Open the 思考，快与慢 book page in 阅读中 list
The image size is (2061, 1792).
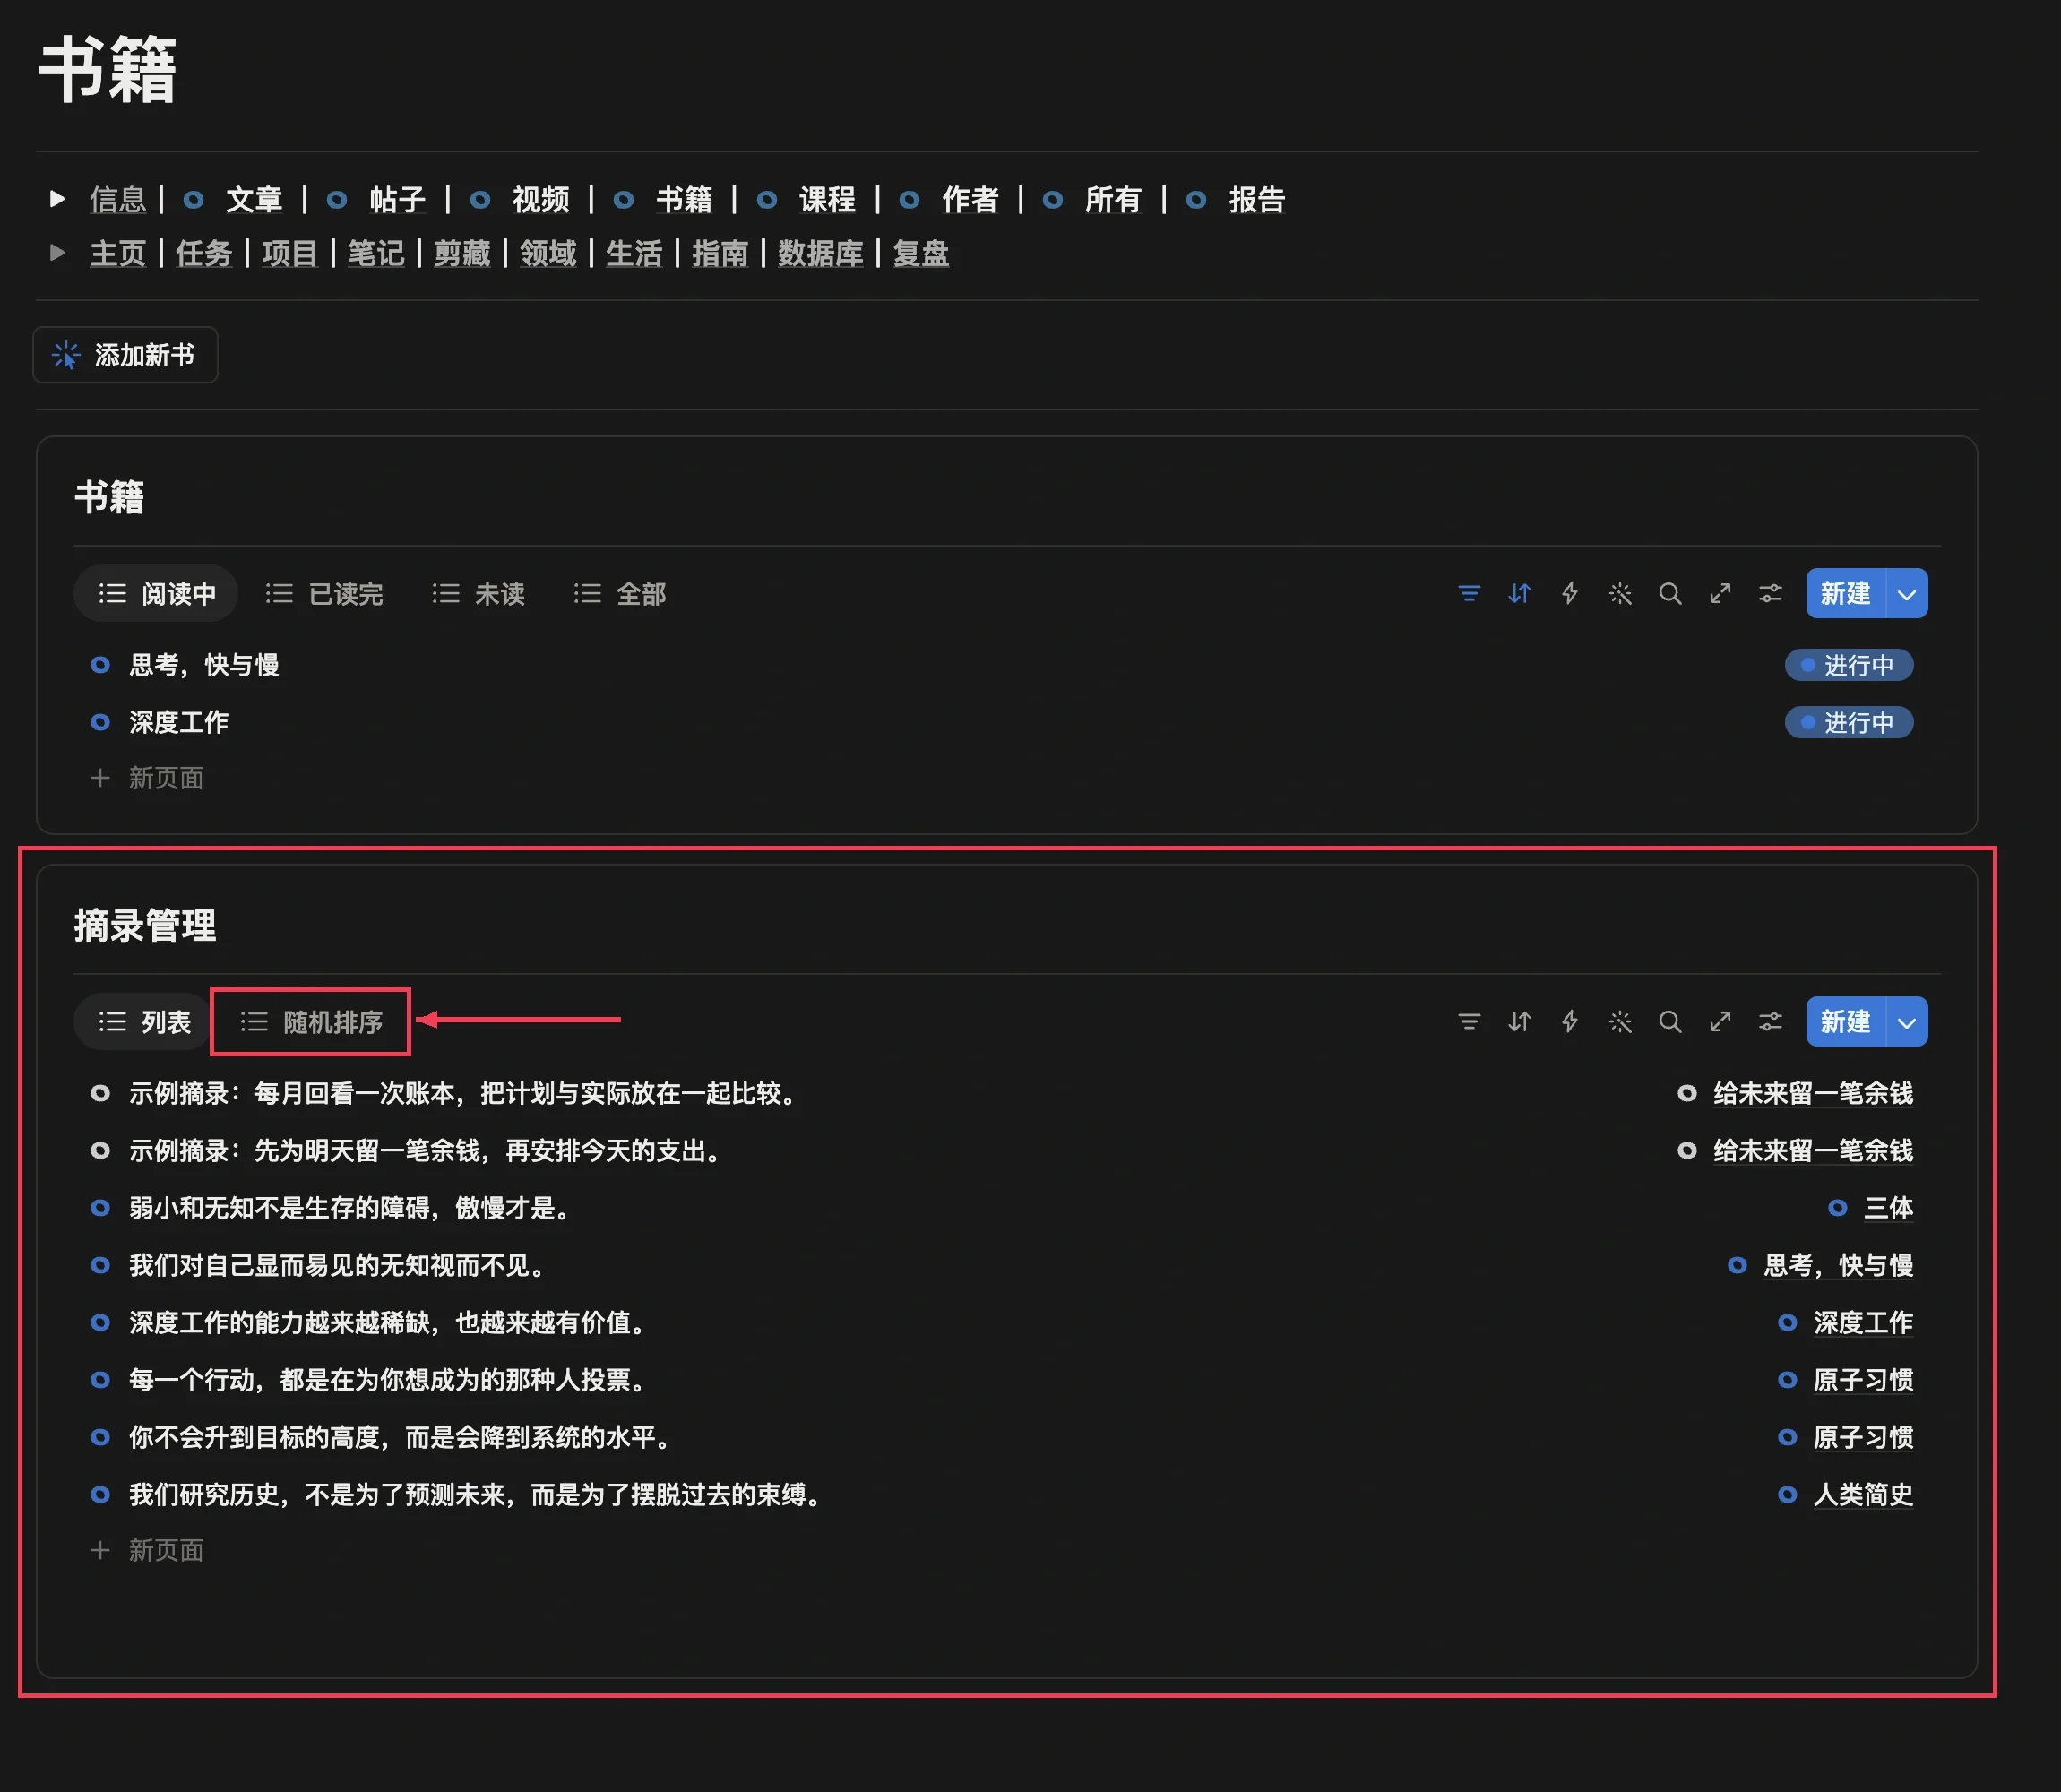coord(204,665)
